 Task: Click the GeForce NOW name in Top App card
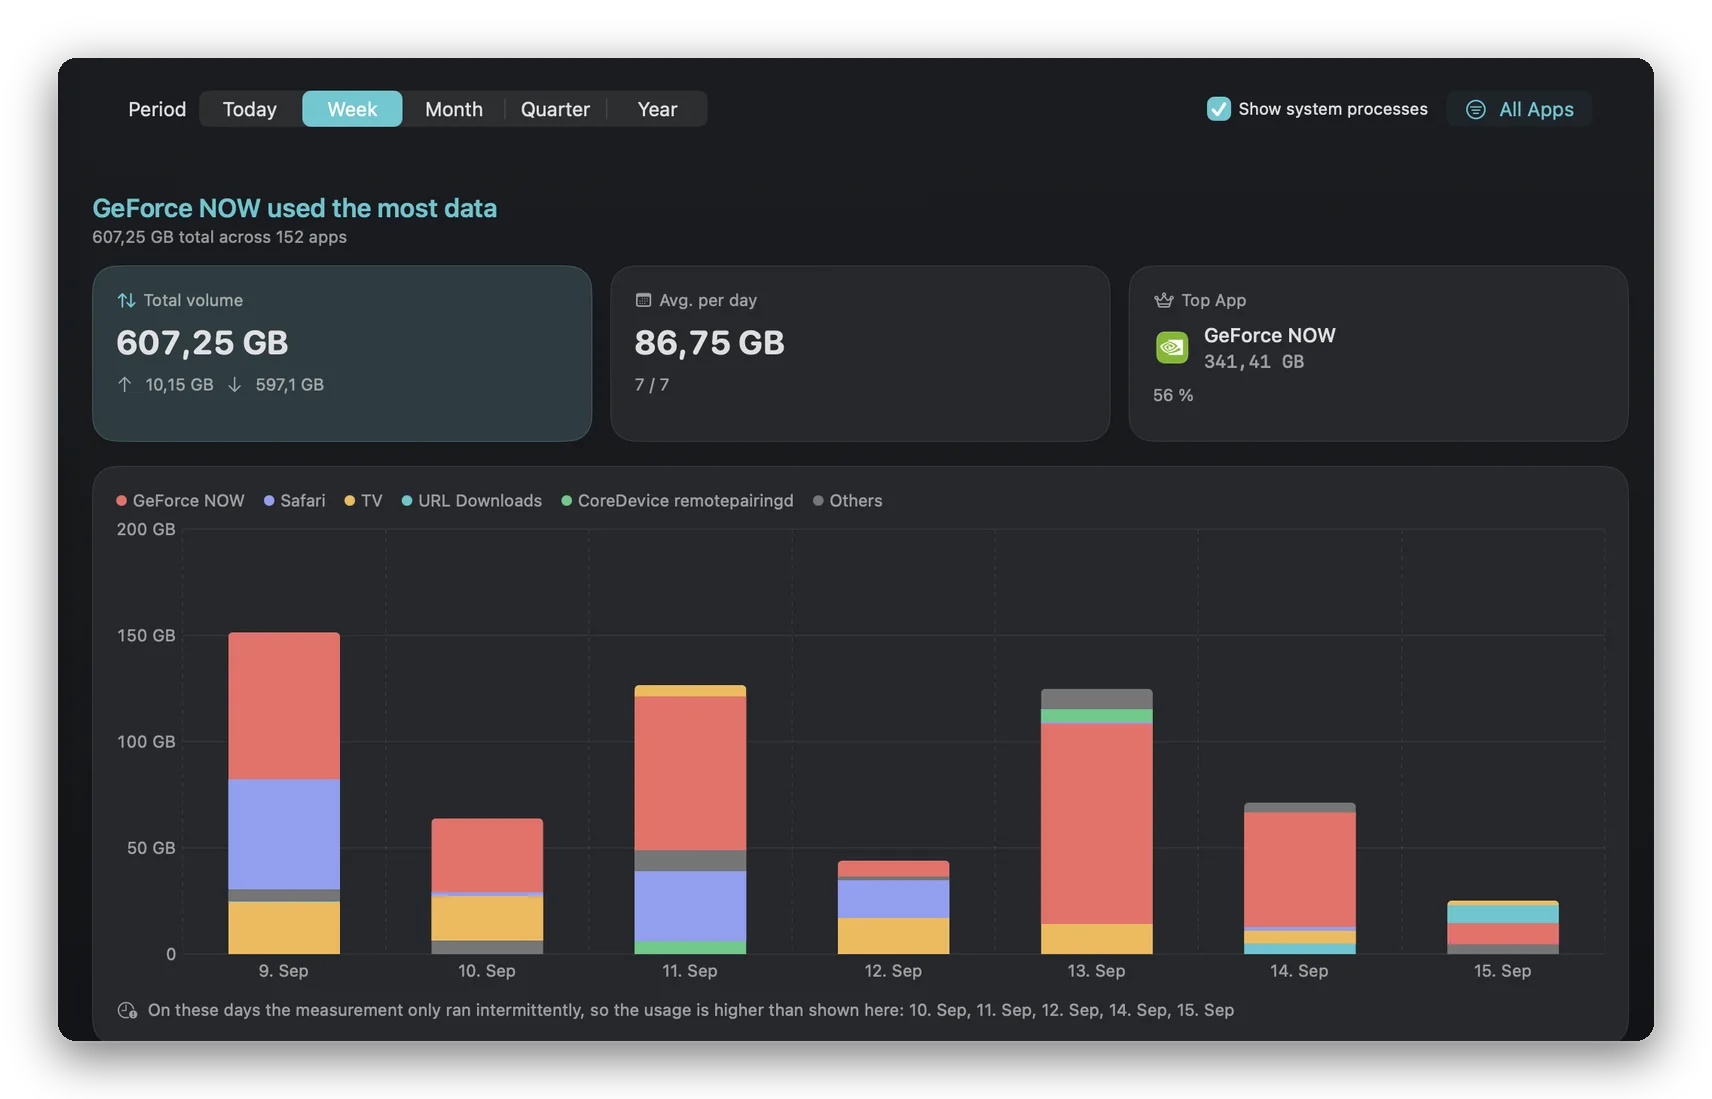click(x=1270, y=335)
